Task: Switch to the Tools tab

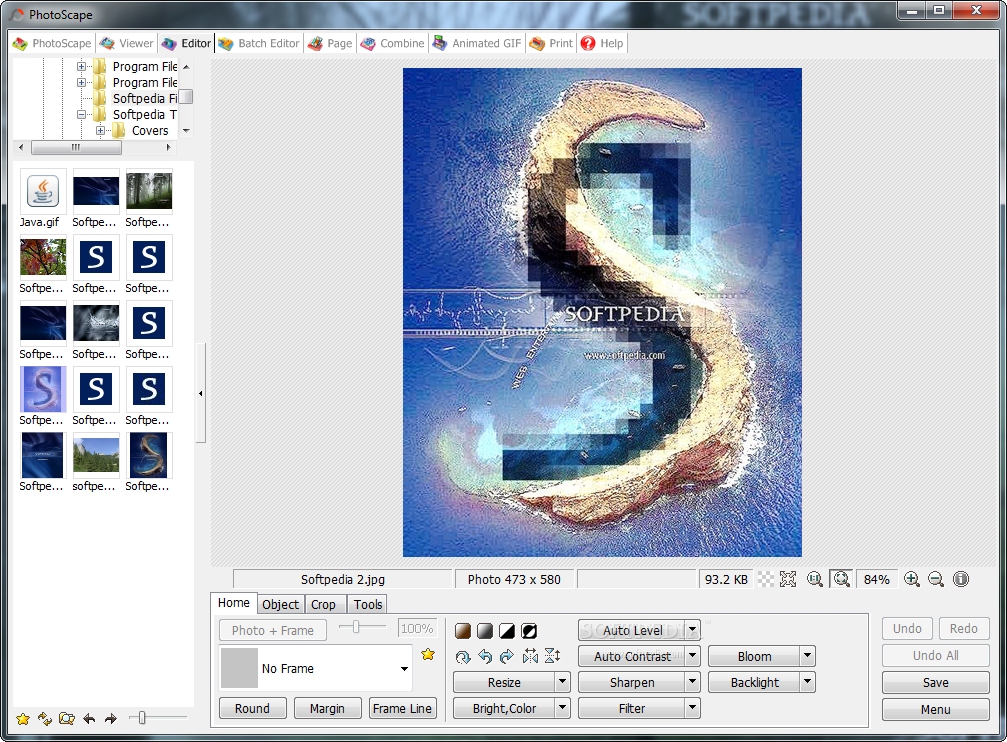Action: 368,605
